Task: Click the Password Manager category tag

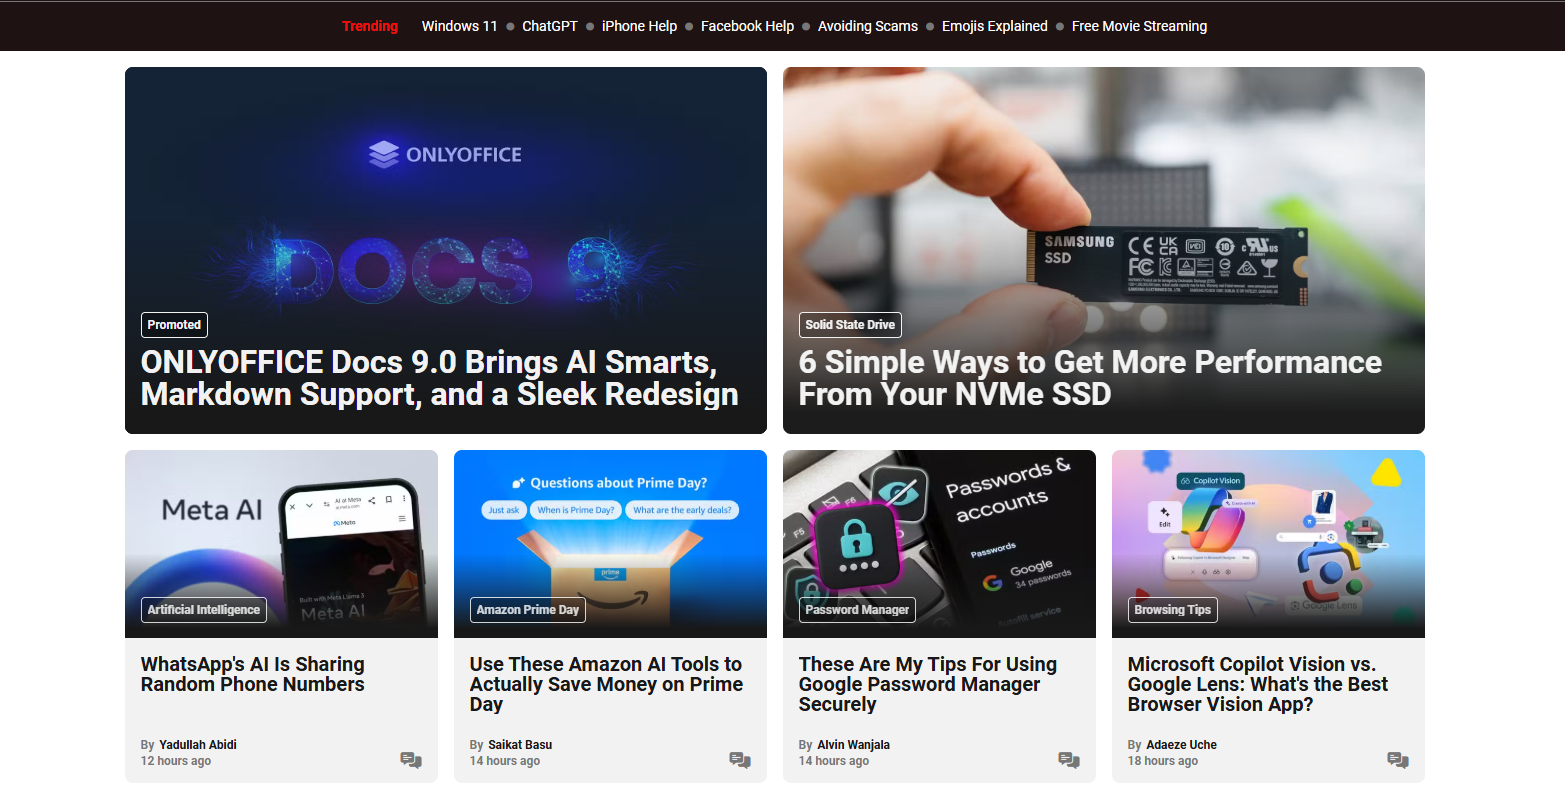Action: coord(857,610)
